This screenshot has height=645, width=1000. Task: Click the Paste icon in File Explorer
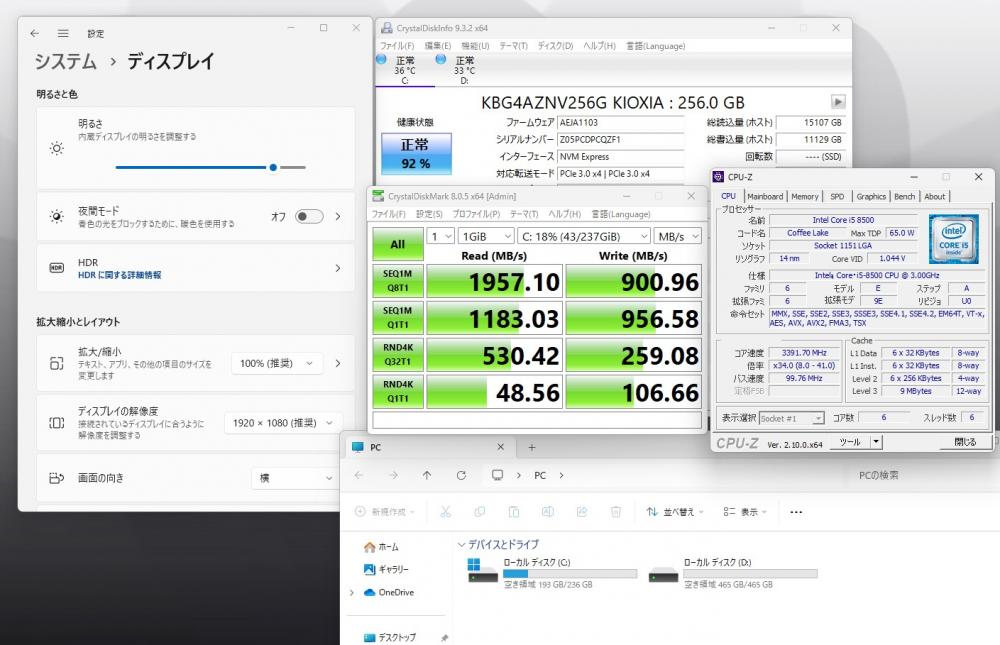(513, 512)
